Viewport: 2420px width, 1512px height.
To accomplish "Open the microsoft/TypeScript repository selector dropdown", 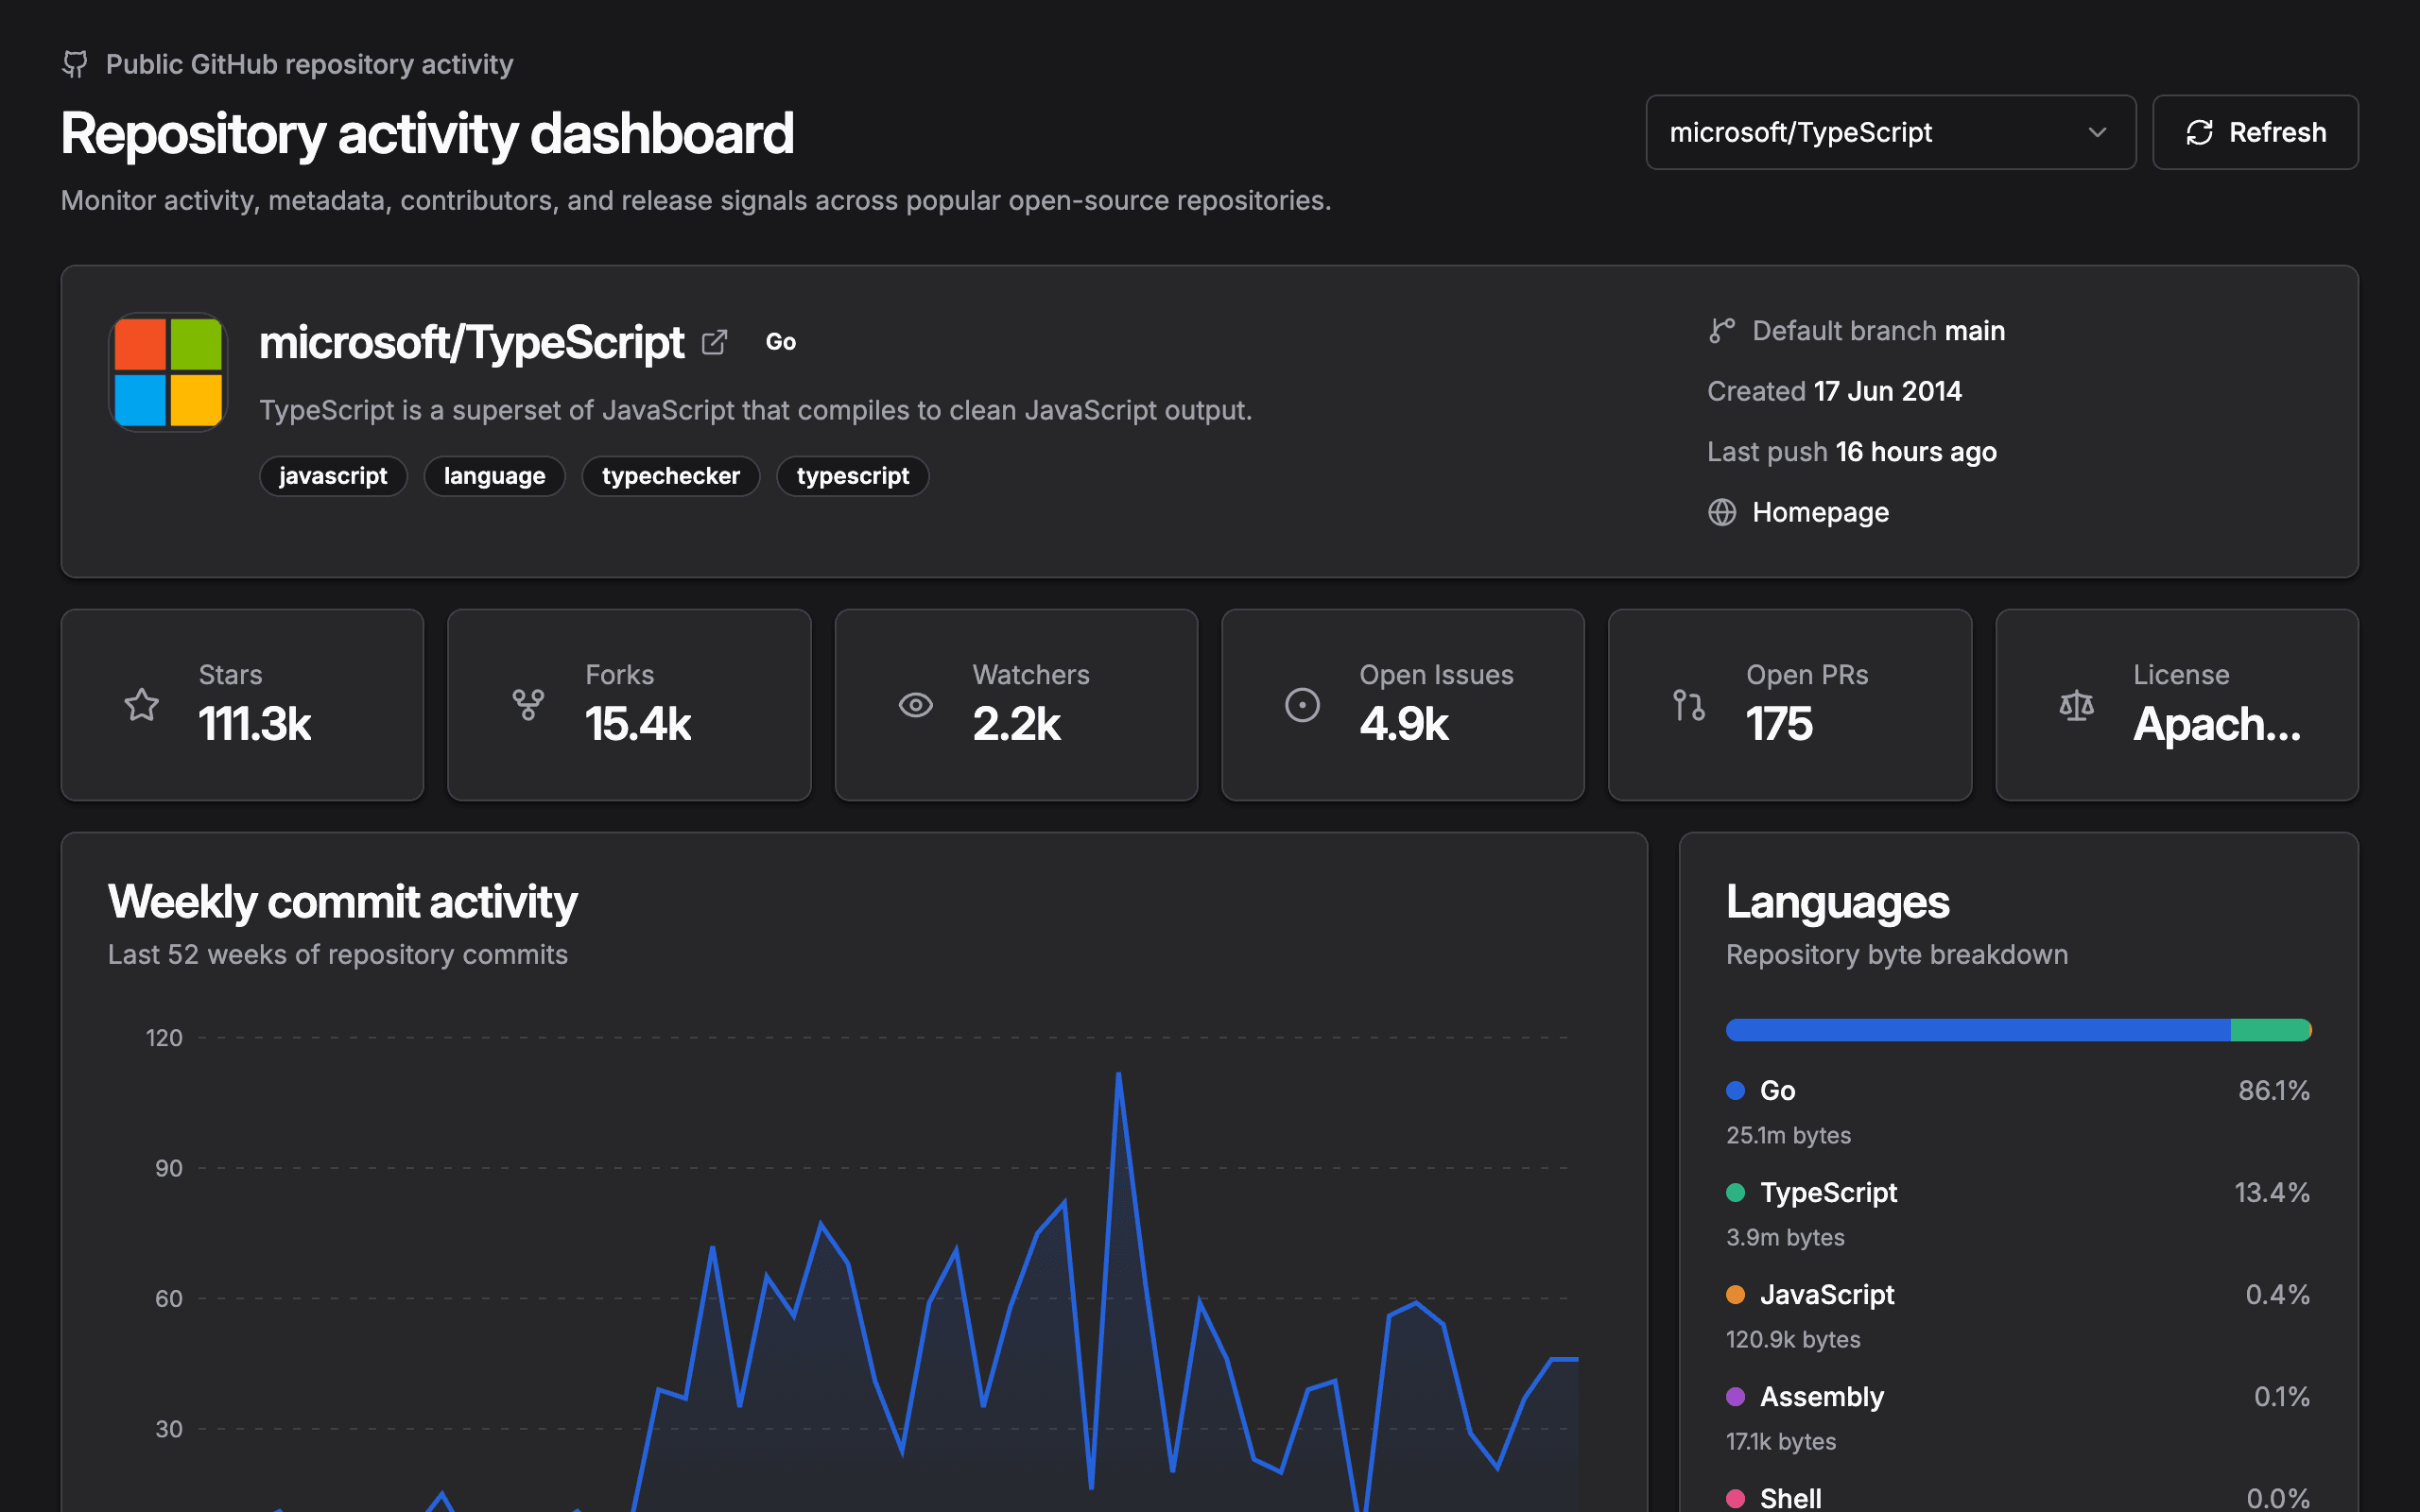I will 1890,132.
